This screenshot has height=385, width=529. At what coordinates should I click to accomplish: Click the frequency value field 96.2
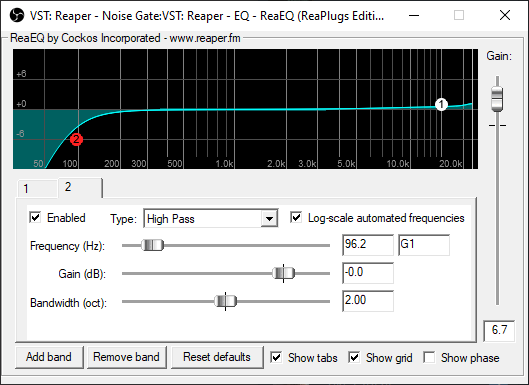pyautogui.click(x=368, y=245)
